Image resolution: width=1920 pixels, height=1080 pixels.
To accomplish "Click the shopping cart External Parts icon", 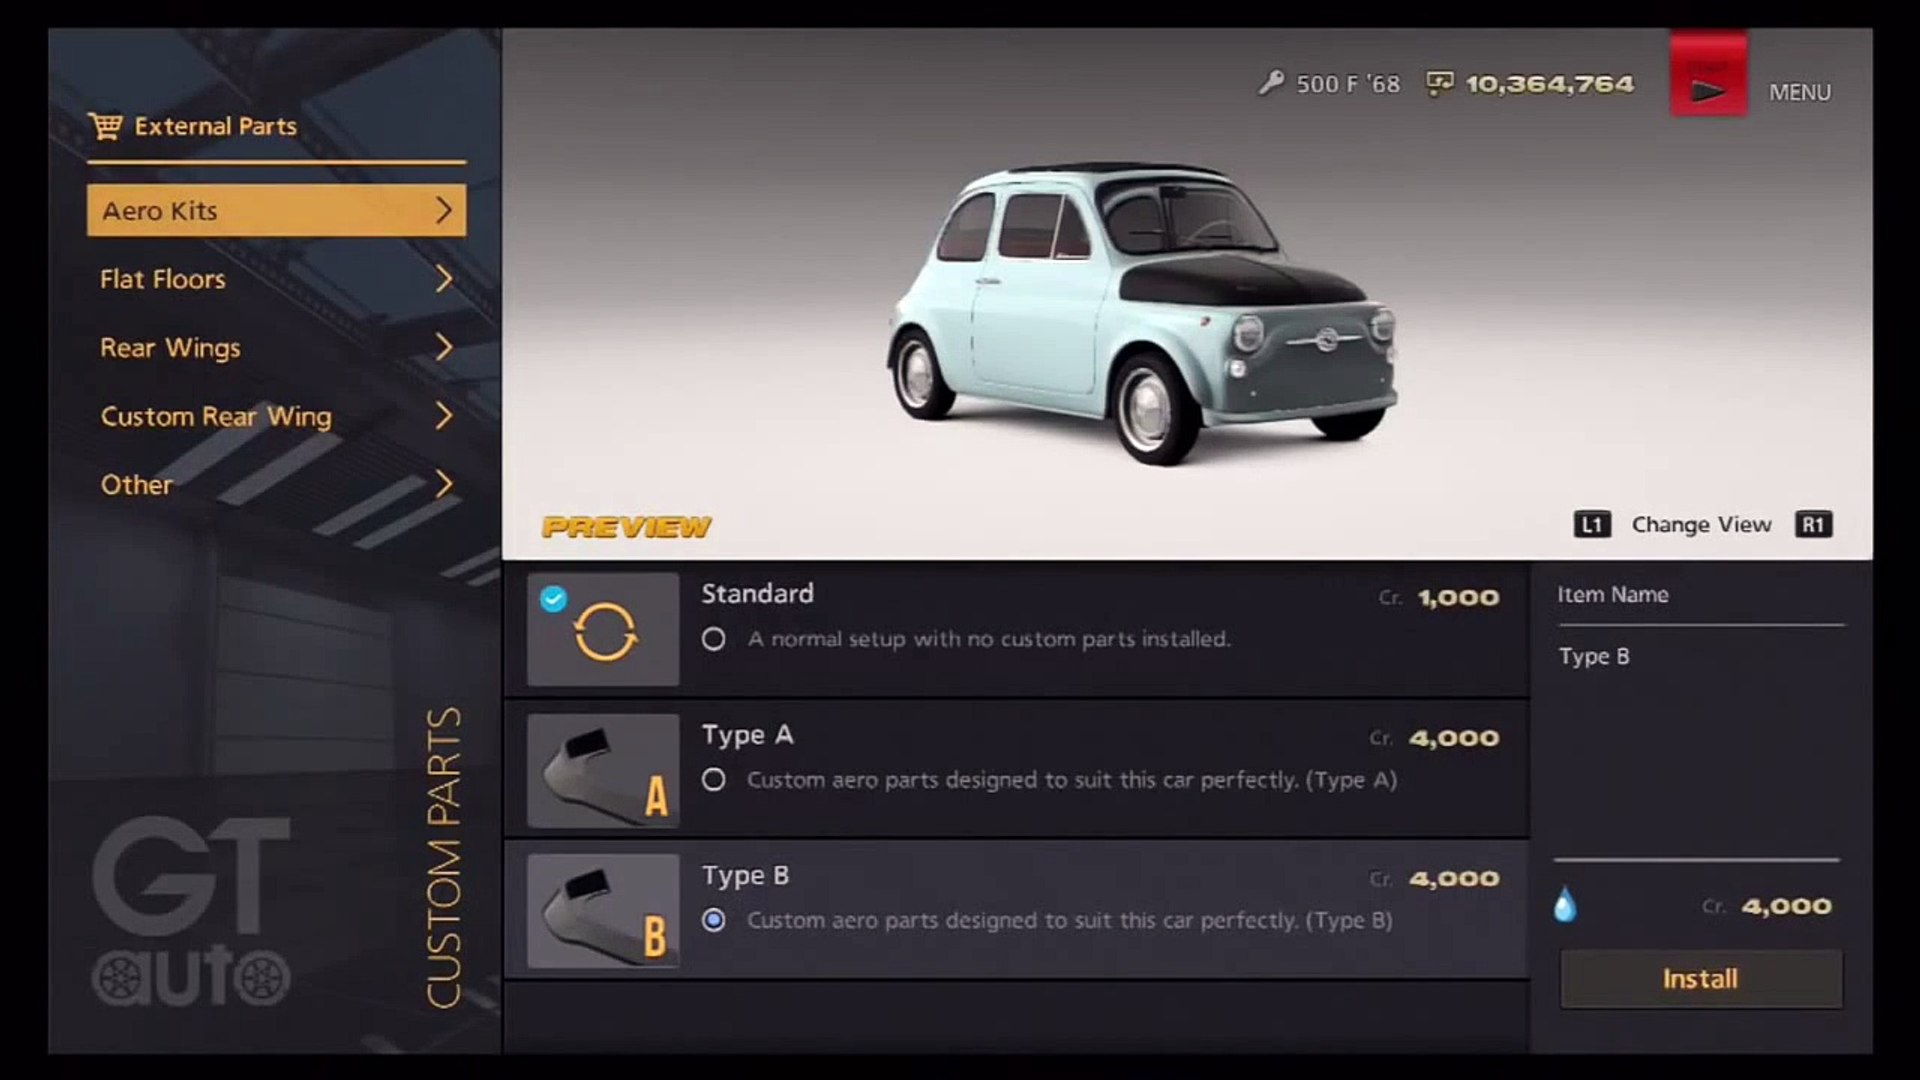I will (105, 126).
